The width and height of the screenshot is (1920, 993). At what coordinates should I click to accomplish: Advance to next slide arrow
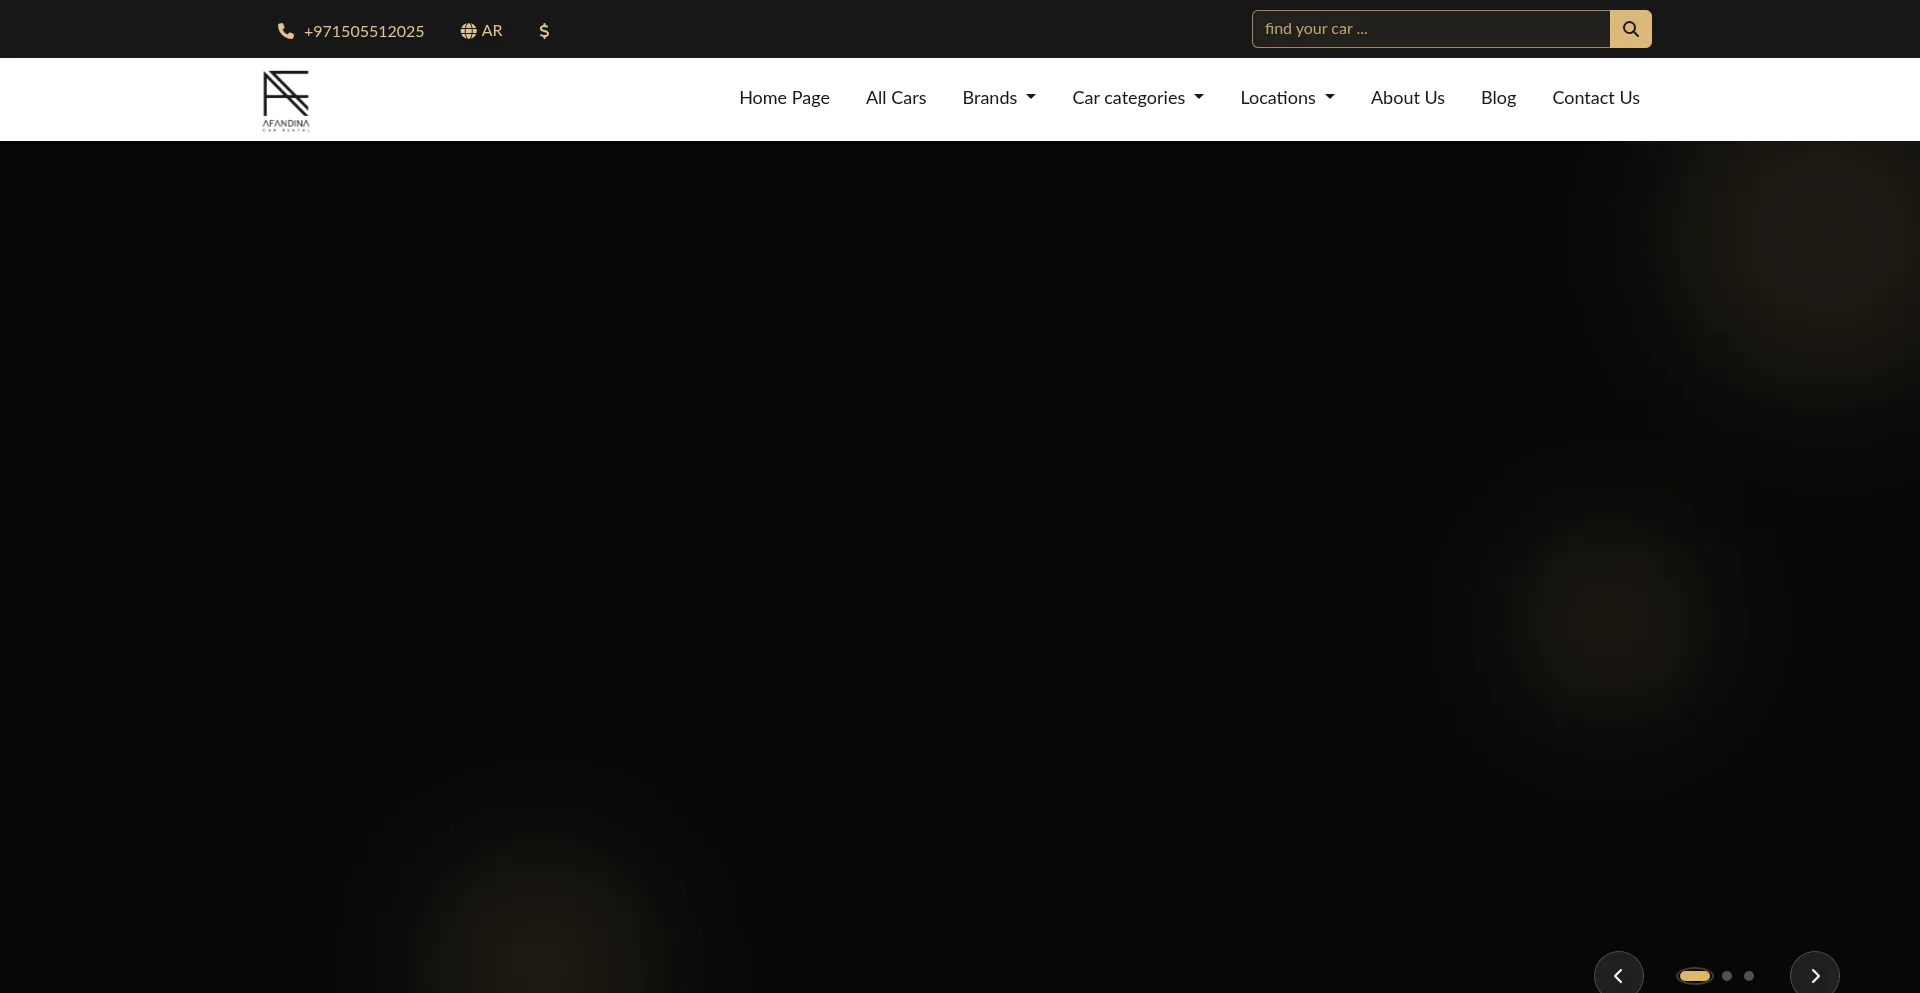coord(1814,975)
